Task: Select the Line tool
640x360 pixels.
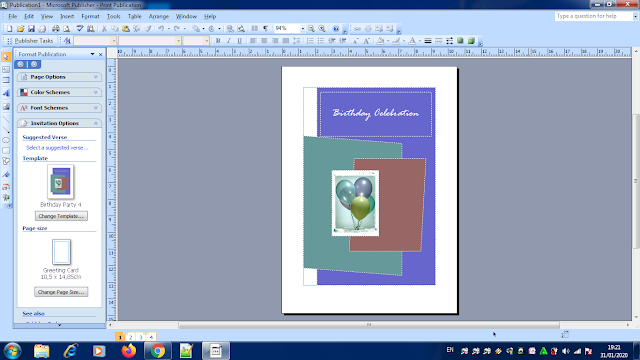Action: pos(6,120)
